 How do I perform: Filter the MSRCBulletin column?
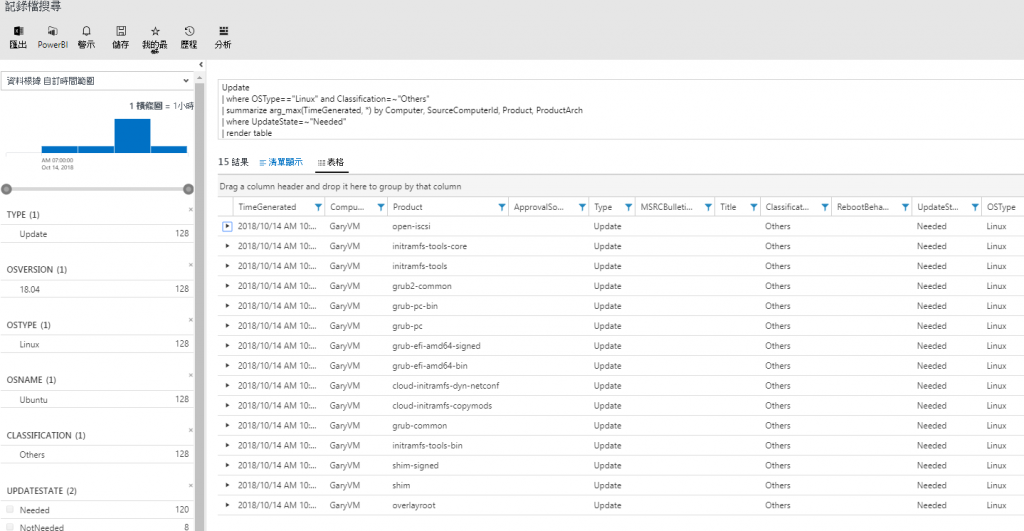(708, 207)
